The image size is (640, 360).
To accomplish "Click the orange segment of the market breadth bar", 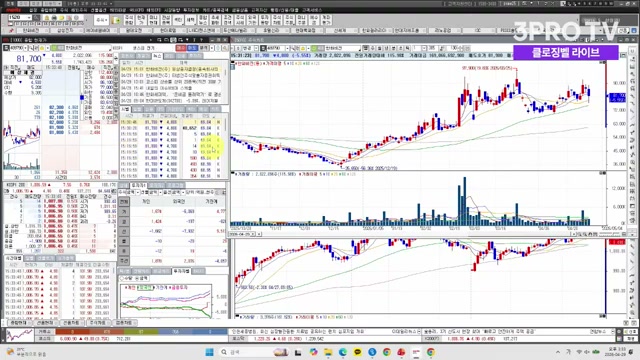I will point(107,332).
